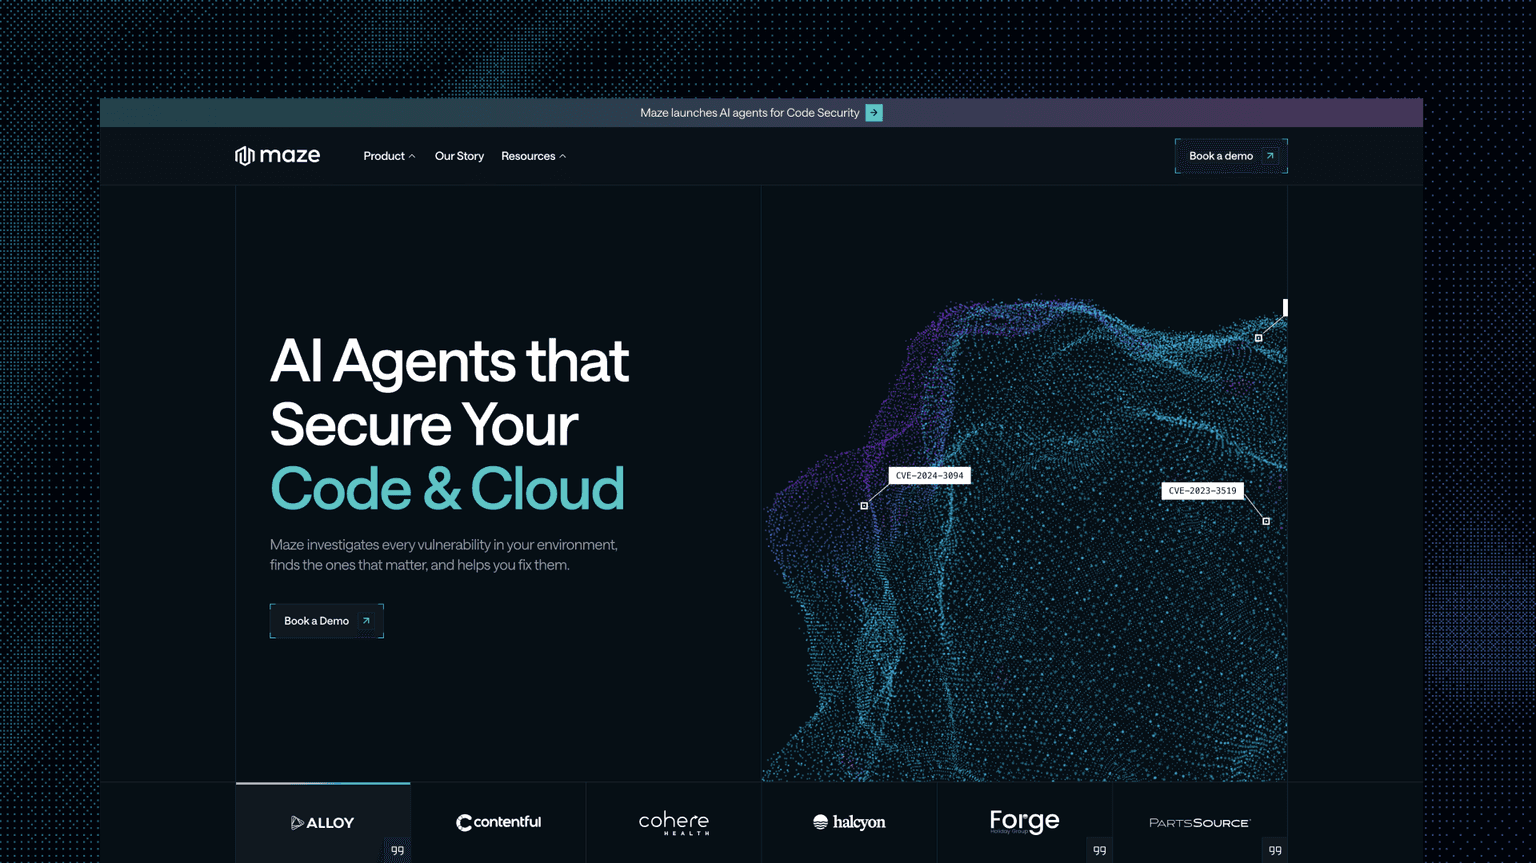Click the Product chevron arrow
This screenshot has width=1536, height=863.
412,156
